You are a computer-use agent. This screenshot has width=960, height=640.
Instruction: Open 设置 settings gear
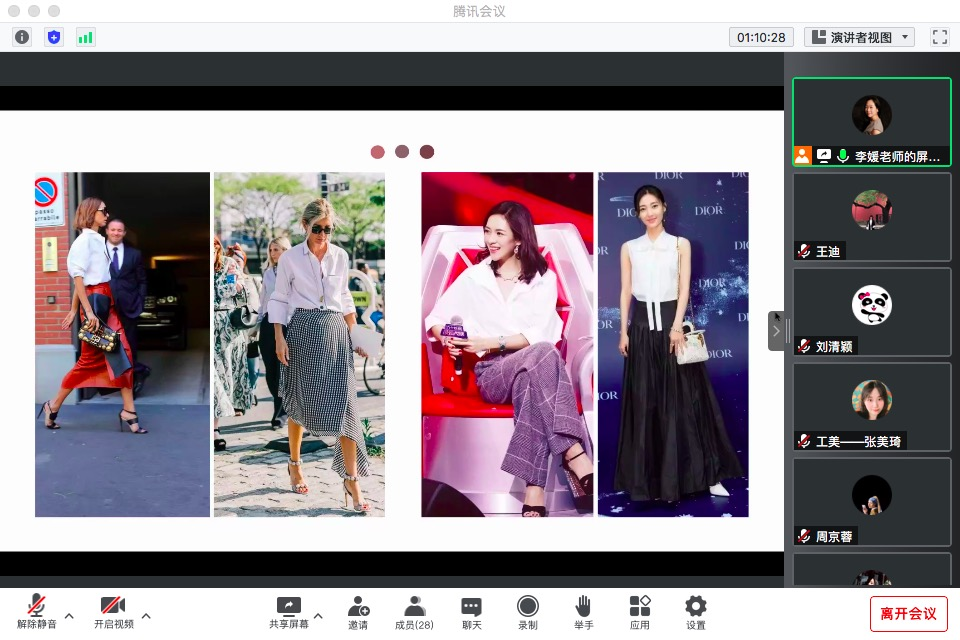696,612
